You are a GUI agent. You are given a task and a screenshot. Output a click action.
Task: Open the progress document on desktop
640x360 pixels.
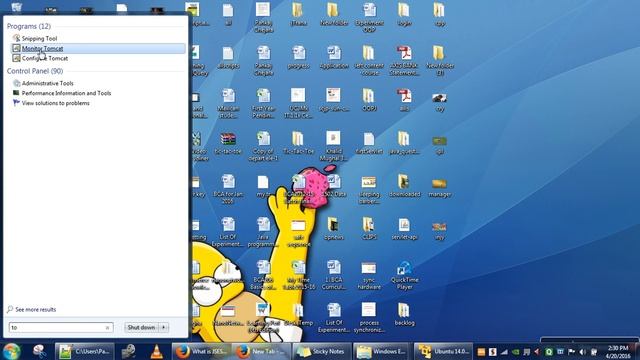tap(298, 58)
